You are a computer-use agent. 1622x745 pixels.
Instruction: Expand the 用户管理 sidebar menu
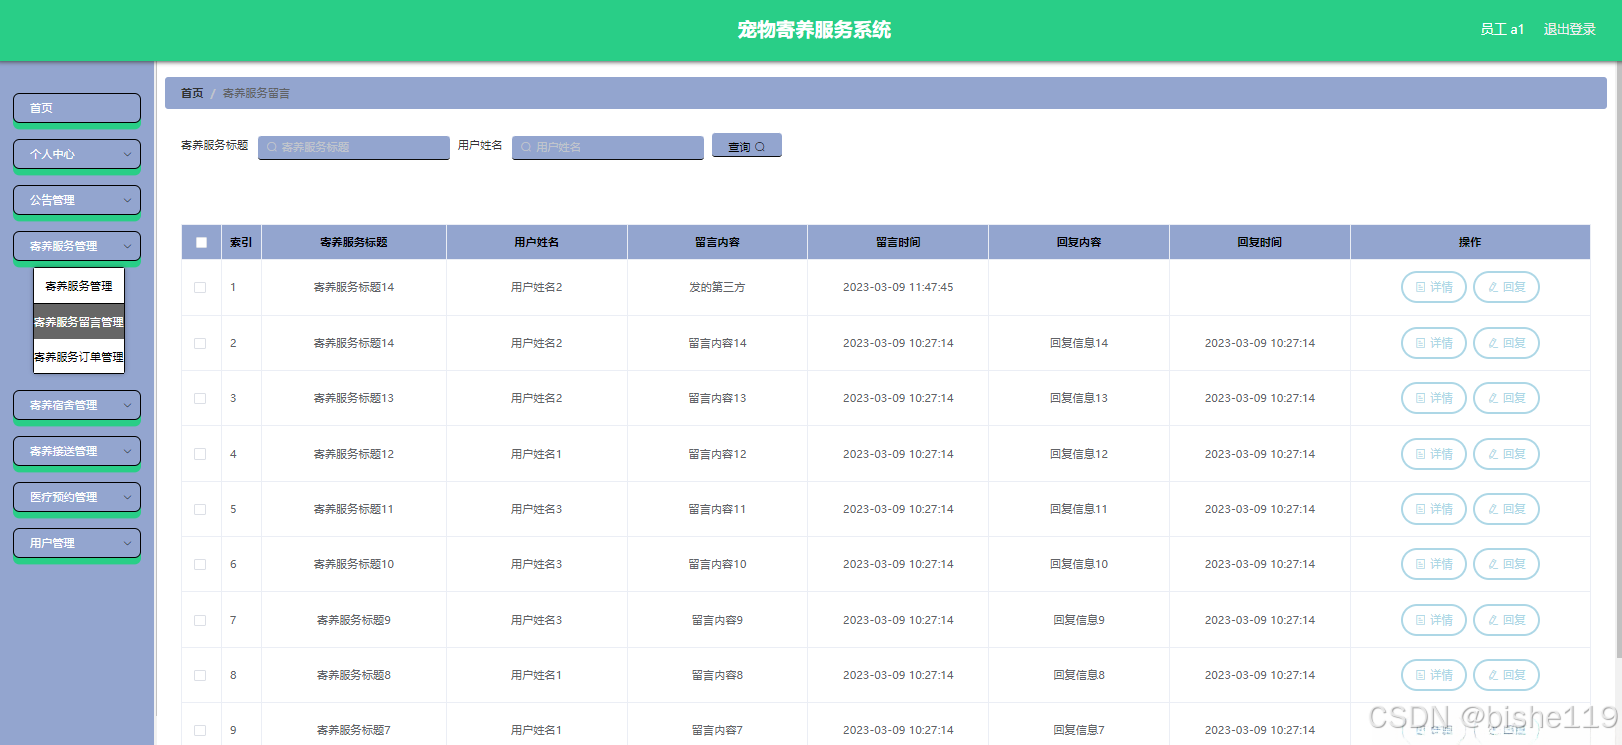tap(77, 543)
